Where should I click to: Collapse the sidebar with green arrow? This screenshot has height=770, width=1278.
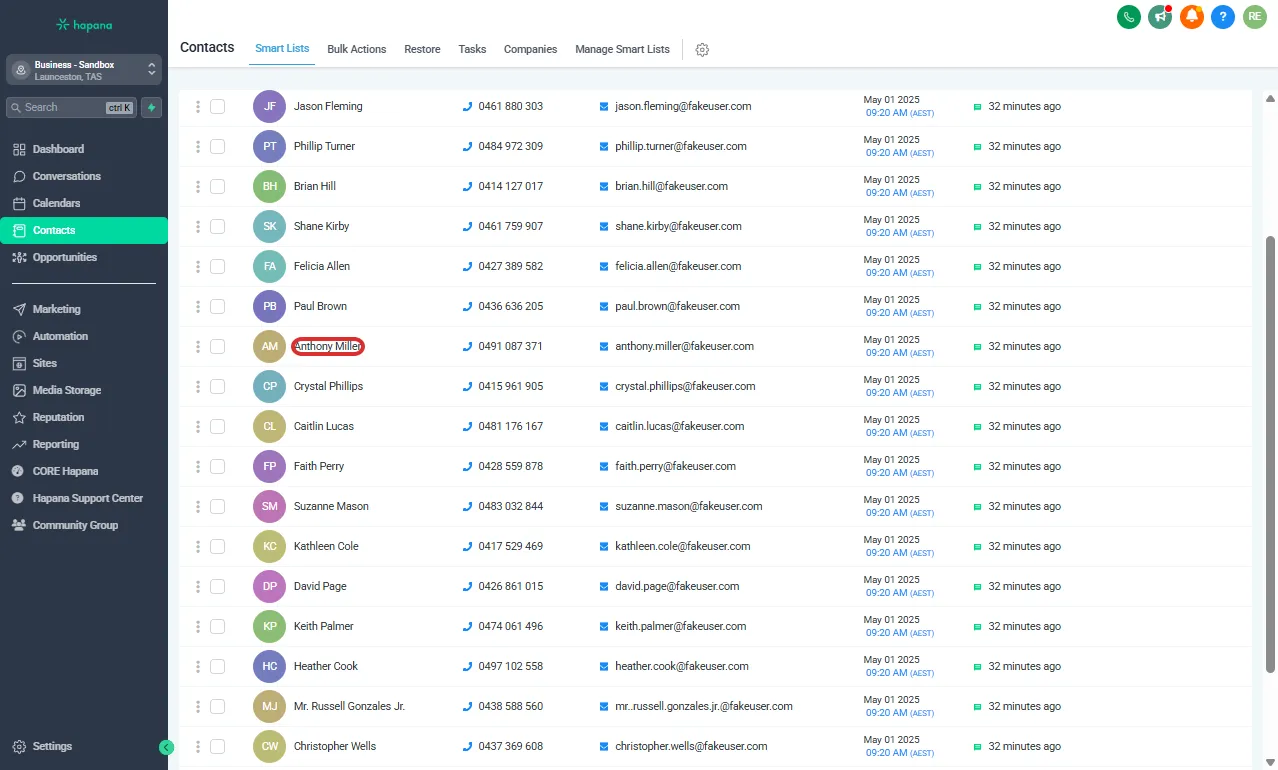pyautogui.click(x=166, y=747)
